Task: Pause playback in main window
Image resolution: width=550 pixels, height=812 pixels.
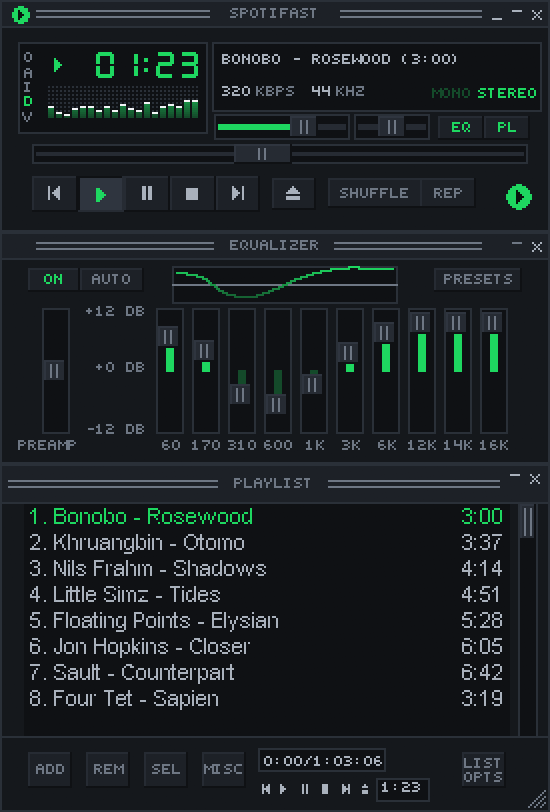Action: (x=147, y=194)
